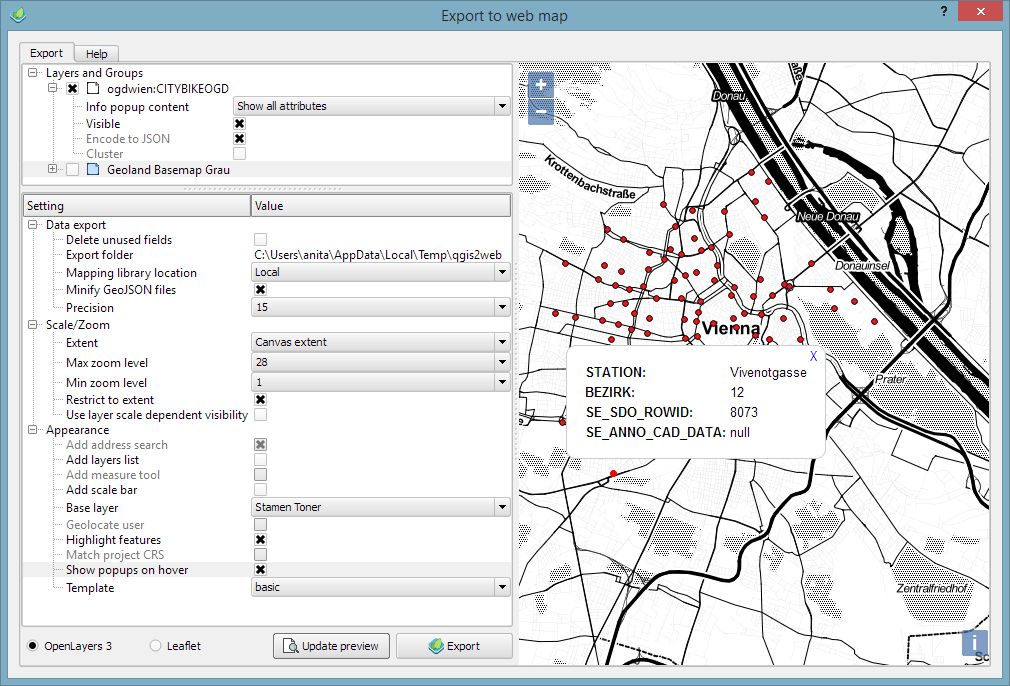Click the Export button
This screenshot has height=686, width=1010.
coord(454,645)
